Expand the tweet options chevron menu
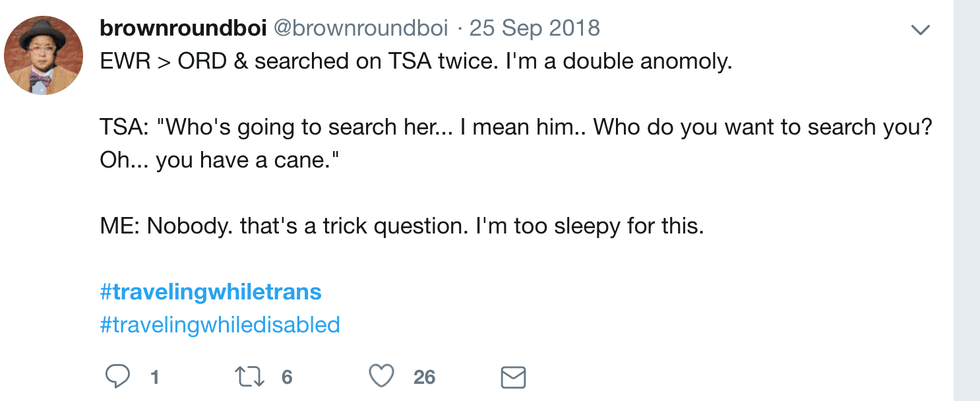The width and height of the screenshot is (980, 401). pos(920,30)
